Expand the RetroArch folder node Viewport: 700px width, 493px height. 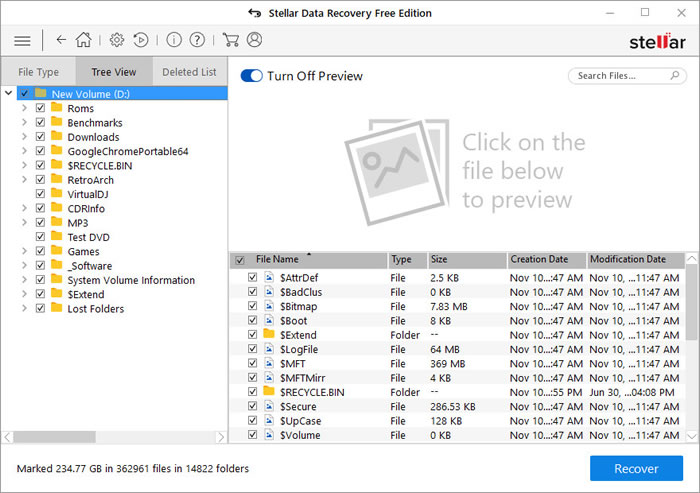(25, 180)
